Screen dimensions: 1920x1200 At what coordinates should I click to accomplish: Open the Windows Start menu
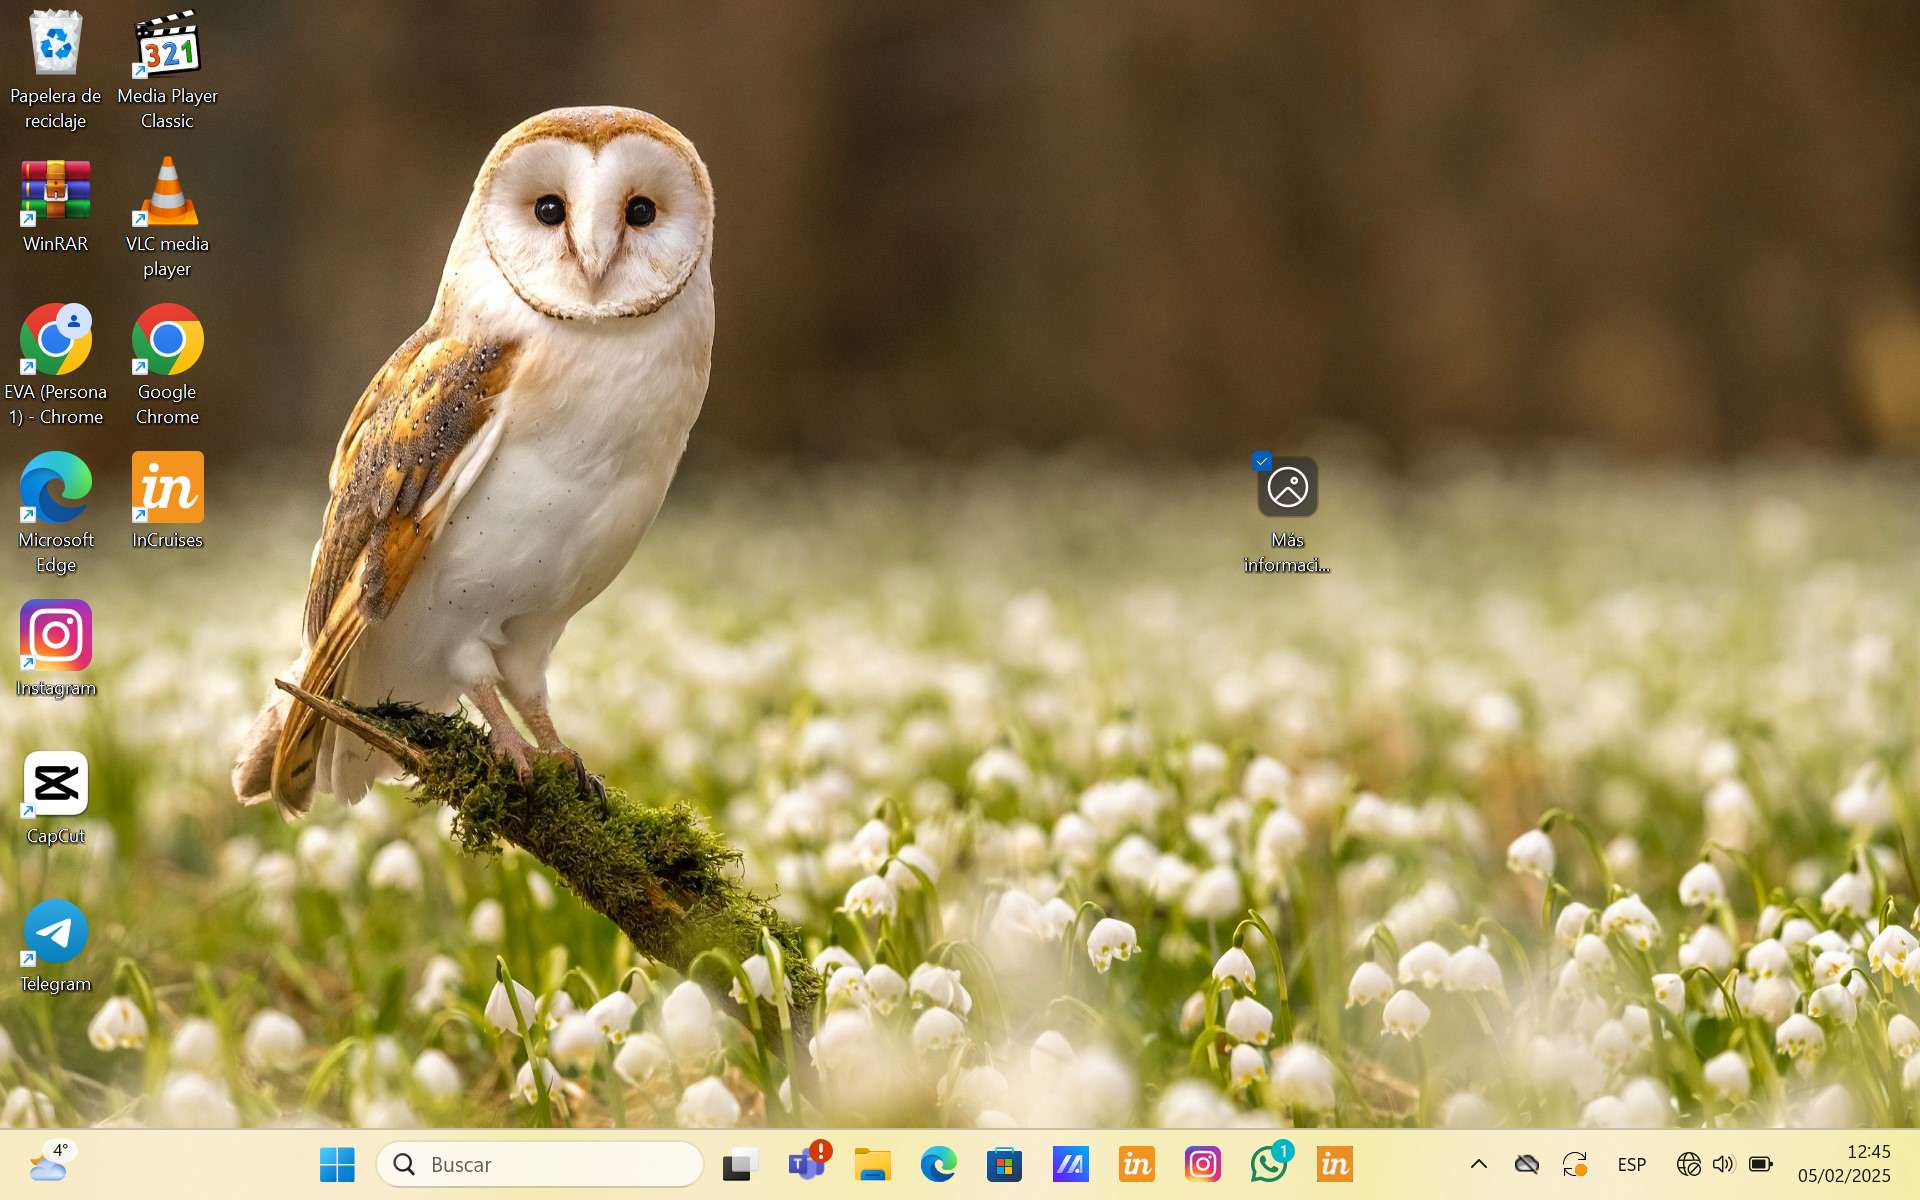[337, 1164]
